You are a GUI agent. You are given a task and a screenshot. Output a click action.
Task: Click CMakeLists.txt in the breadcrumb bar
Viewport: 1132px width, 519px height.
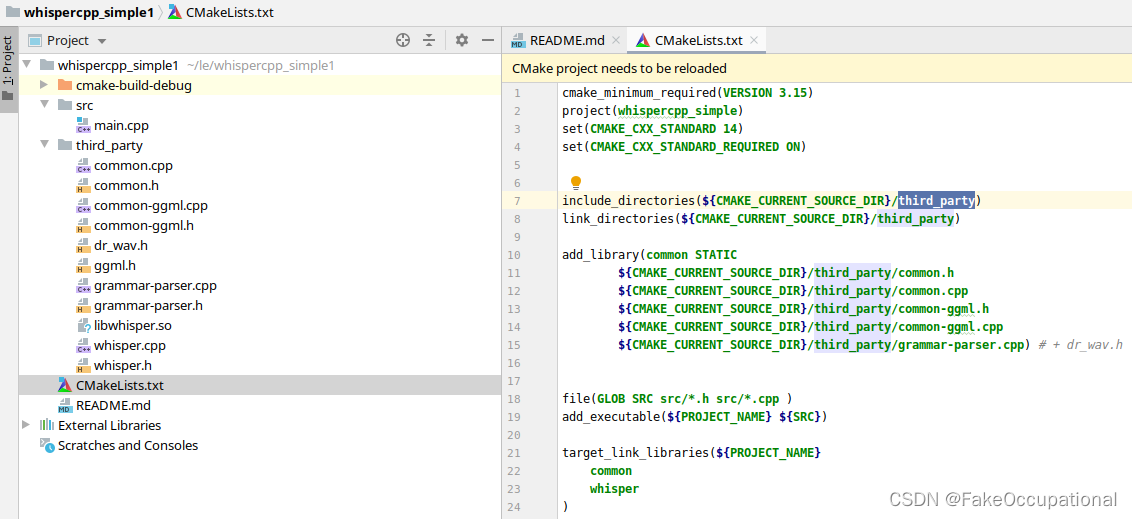tap(230, 12)
